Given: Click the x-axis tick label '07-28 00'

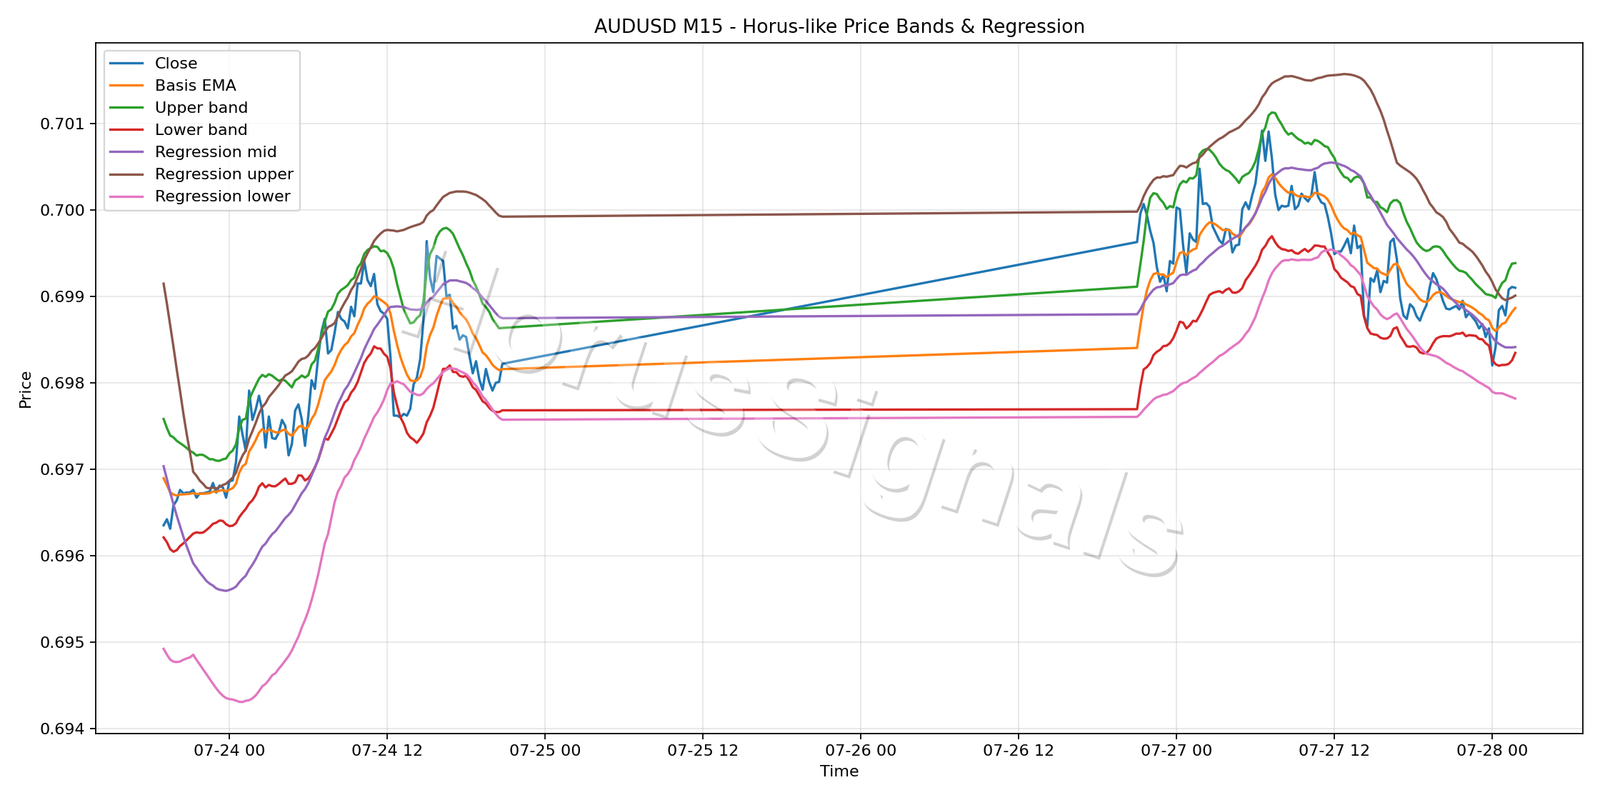Looking at the screenshot, I should click(1492, 750).
